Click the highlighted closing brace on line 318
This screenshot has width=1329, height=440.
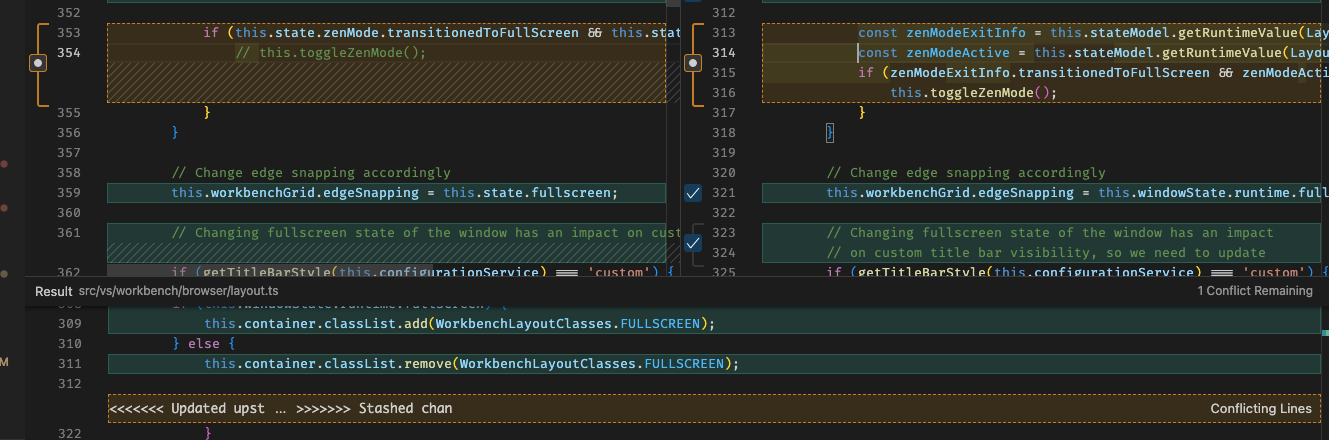click(x=830, y=133)
